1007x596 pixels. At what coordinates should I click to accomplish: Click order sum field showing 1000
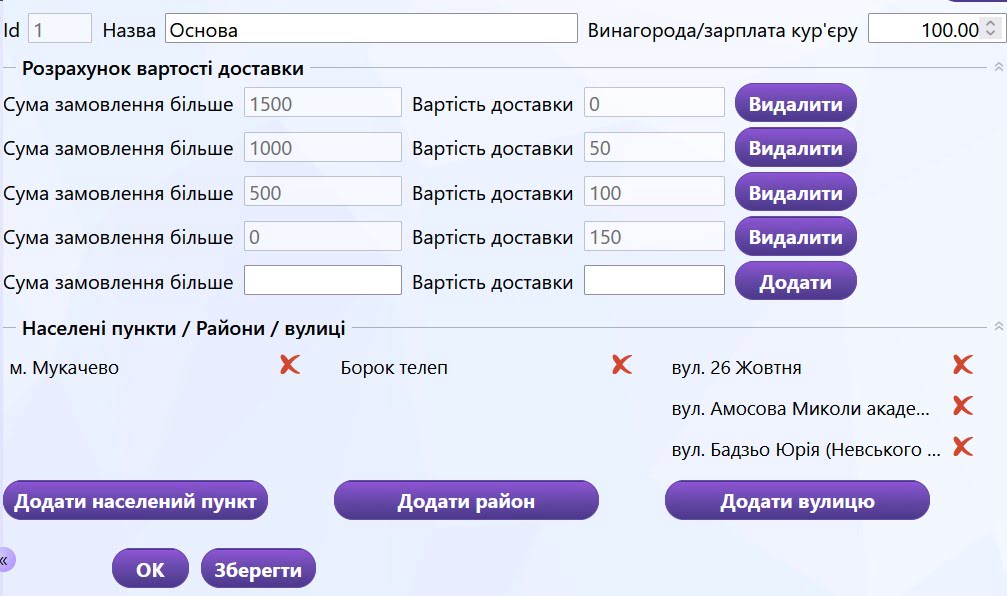(323, 147)
